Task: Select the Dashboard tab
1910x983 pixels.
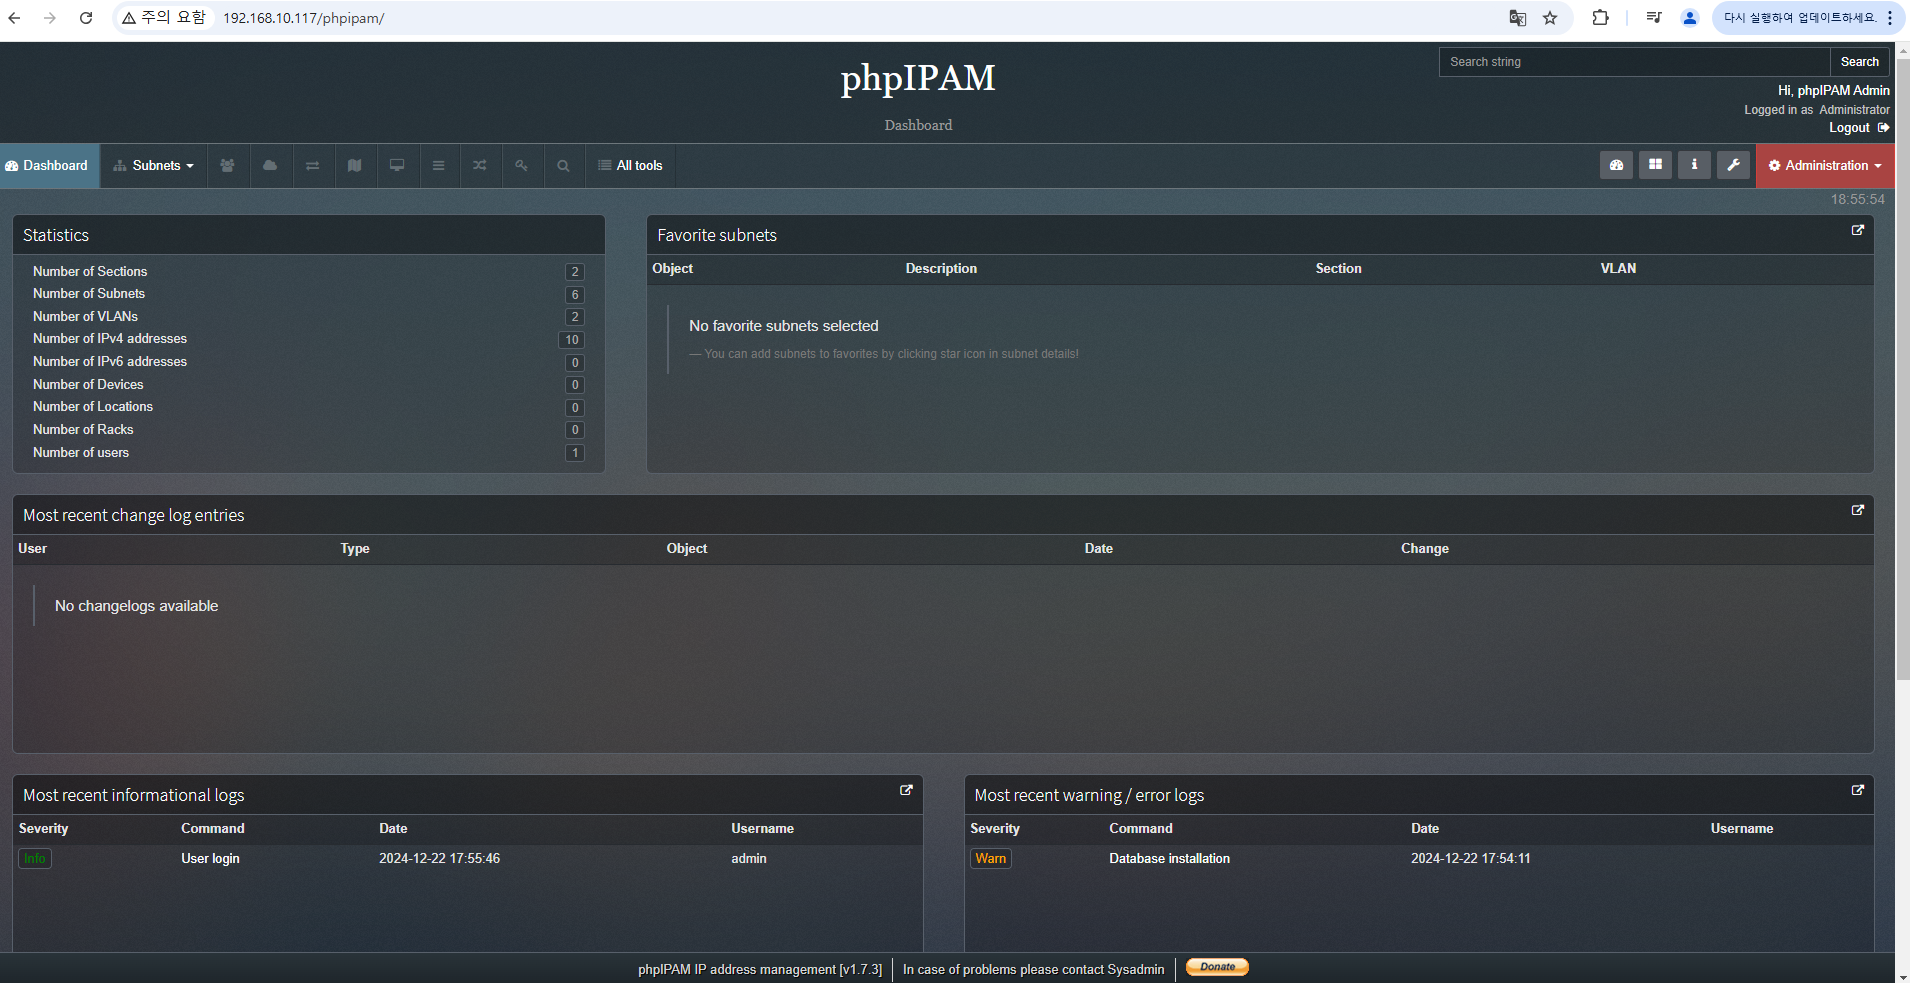Action: pos(49,166)
